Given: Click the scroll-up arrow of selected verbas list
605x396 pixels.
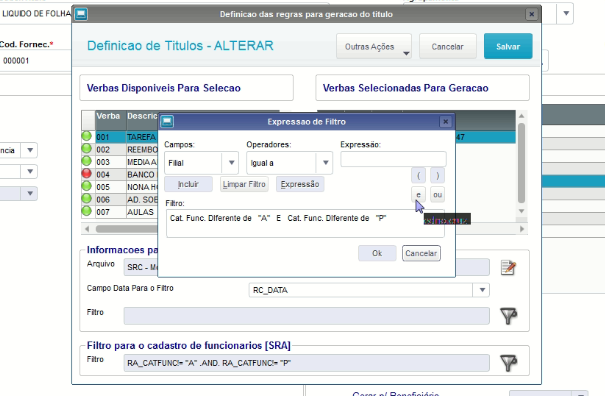Looking at the screenshot, I should click(x=521, y=116).
